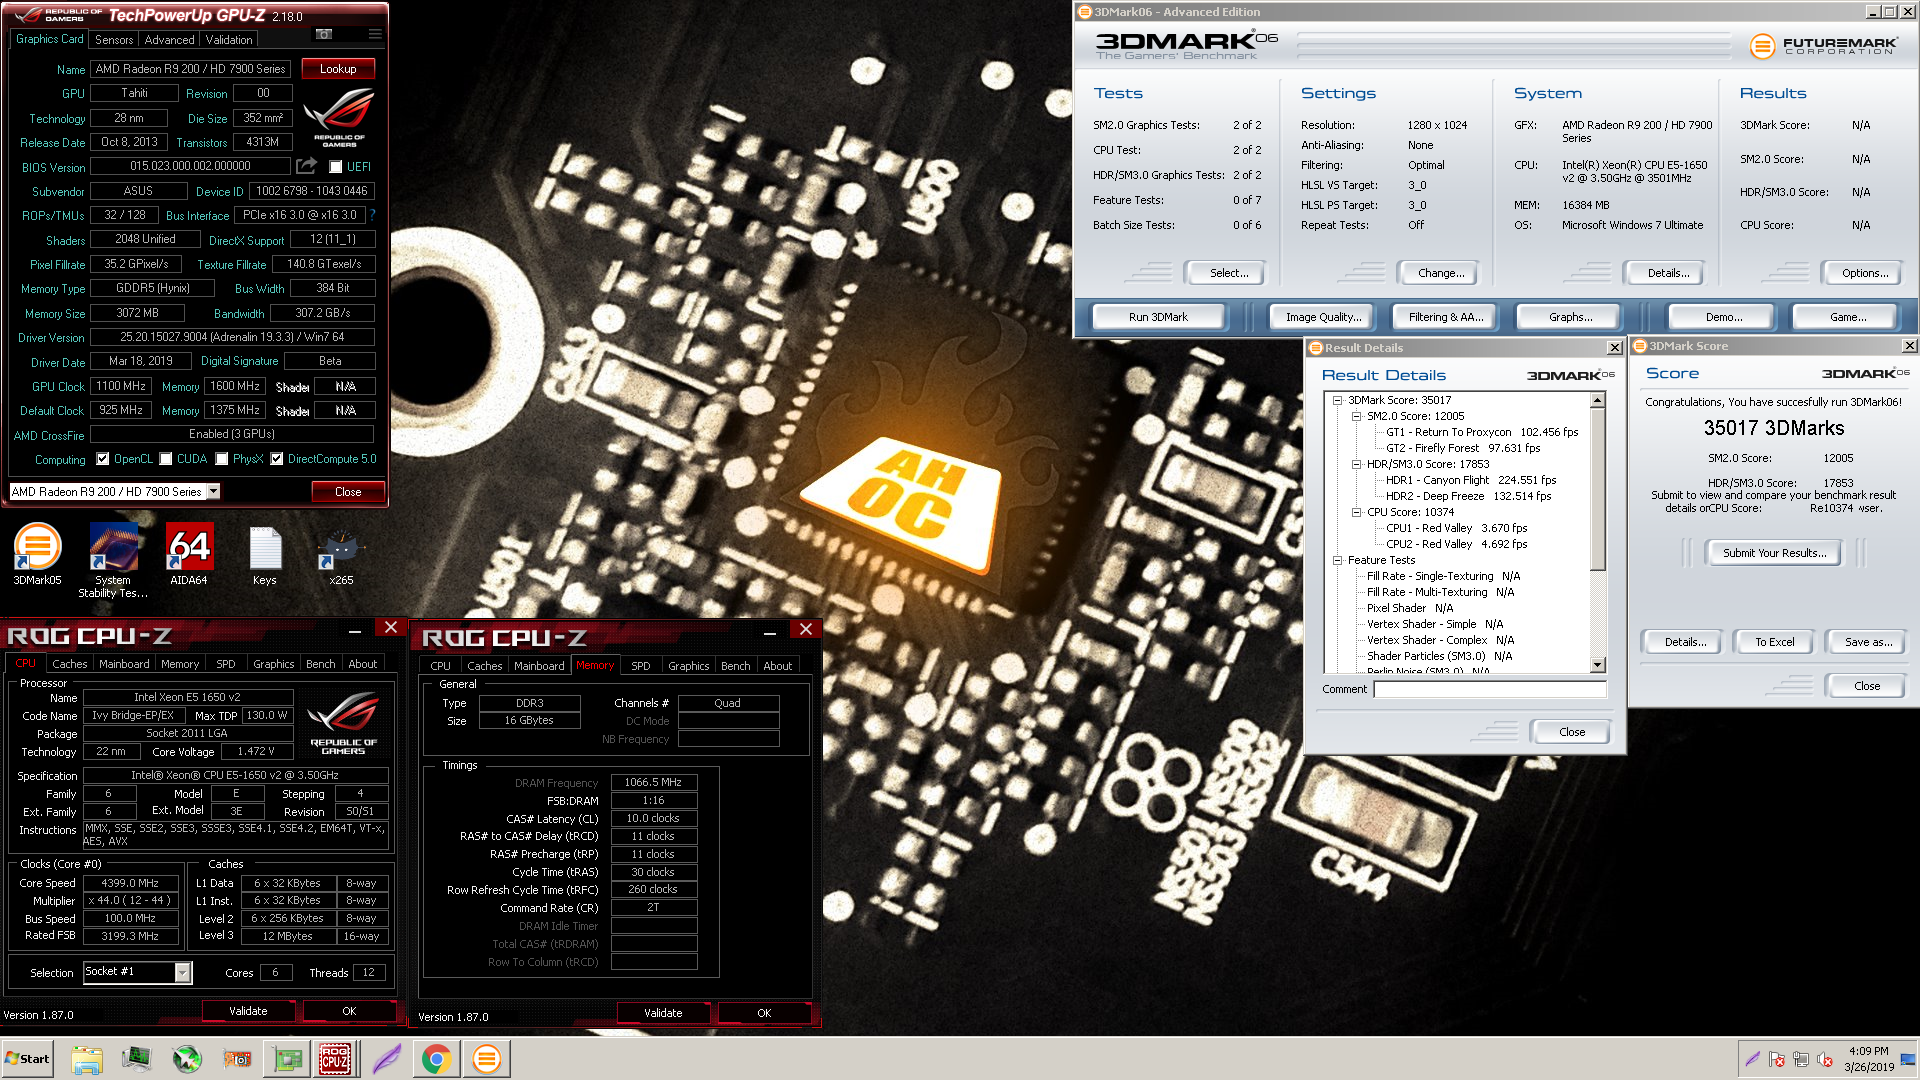1920x1080 pixels.
Task: Open the Validation tab in GPU-Z
Action: coord(229,40)
